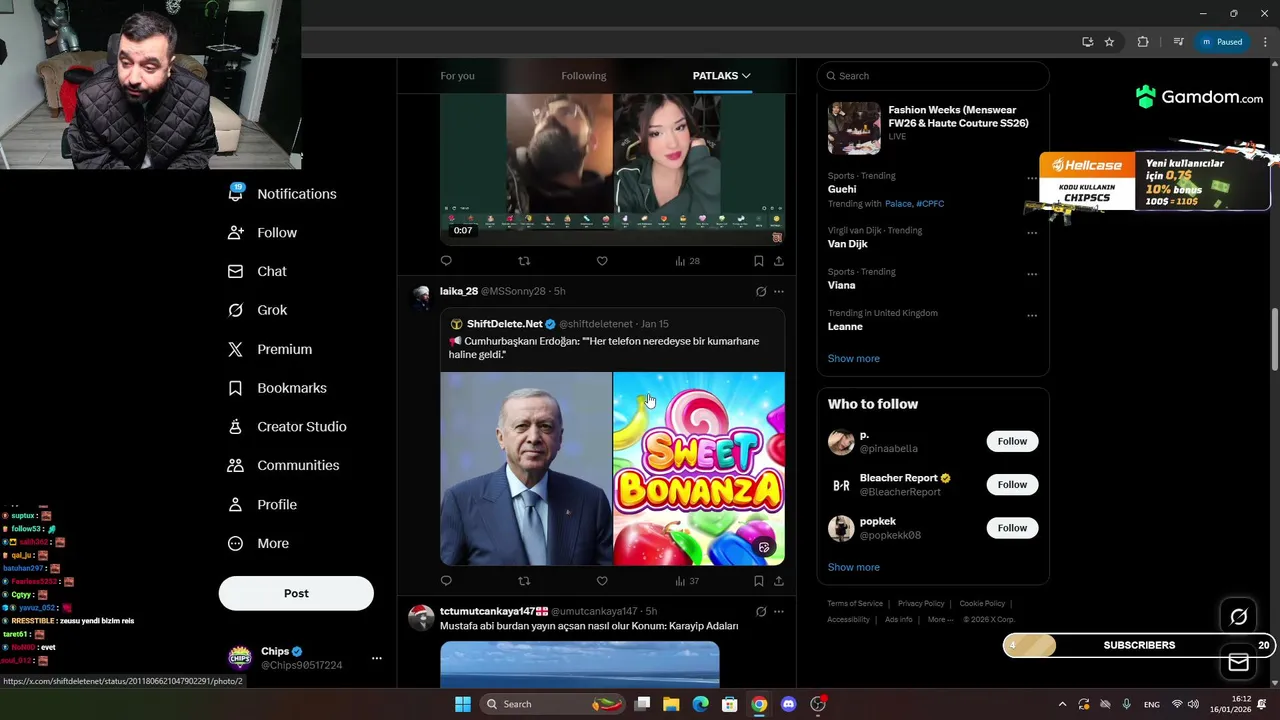Click Install app icon in address bar
The height and width of the screenshot is (720, 1280).
(x=1087, y=42)
